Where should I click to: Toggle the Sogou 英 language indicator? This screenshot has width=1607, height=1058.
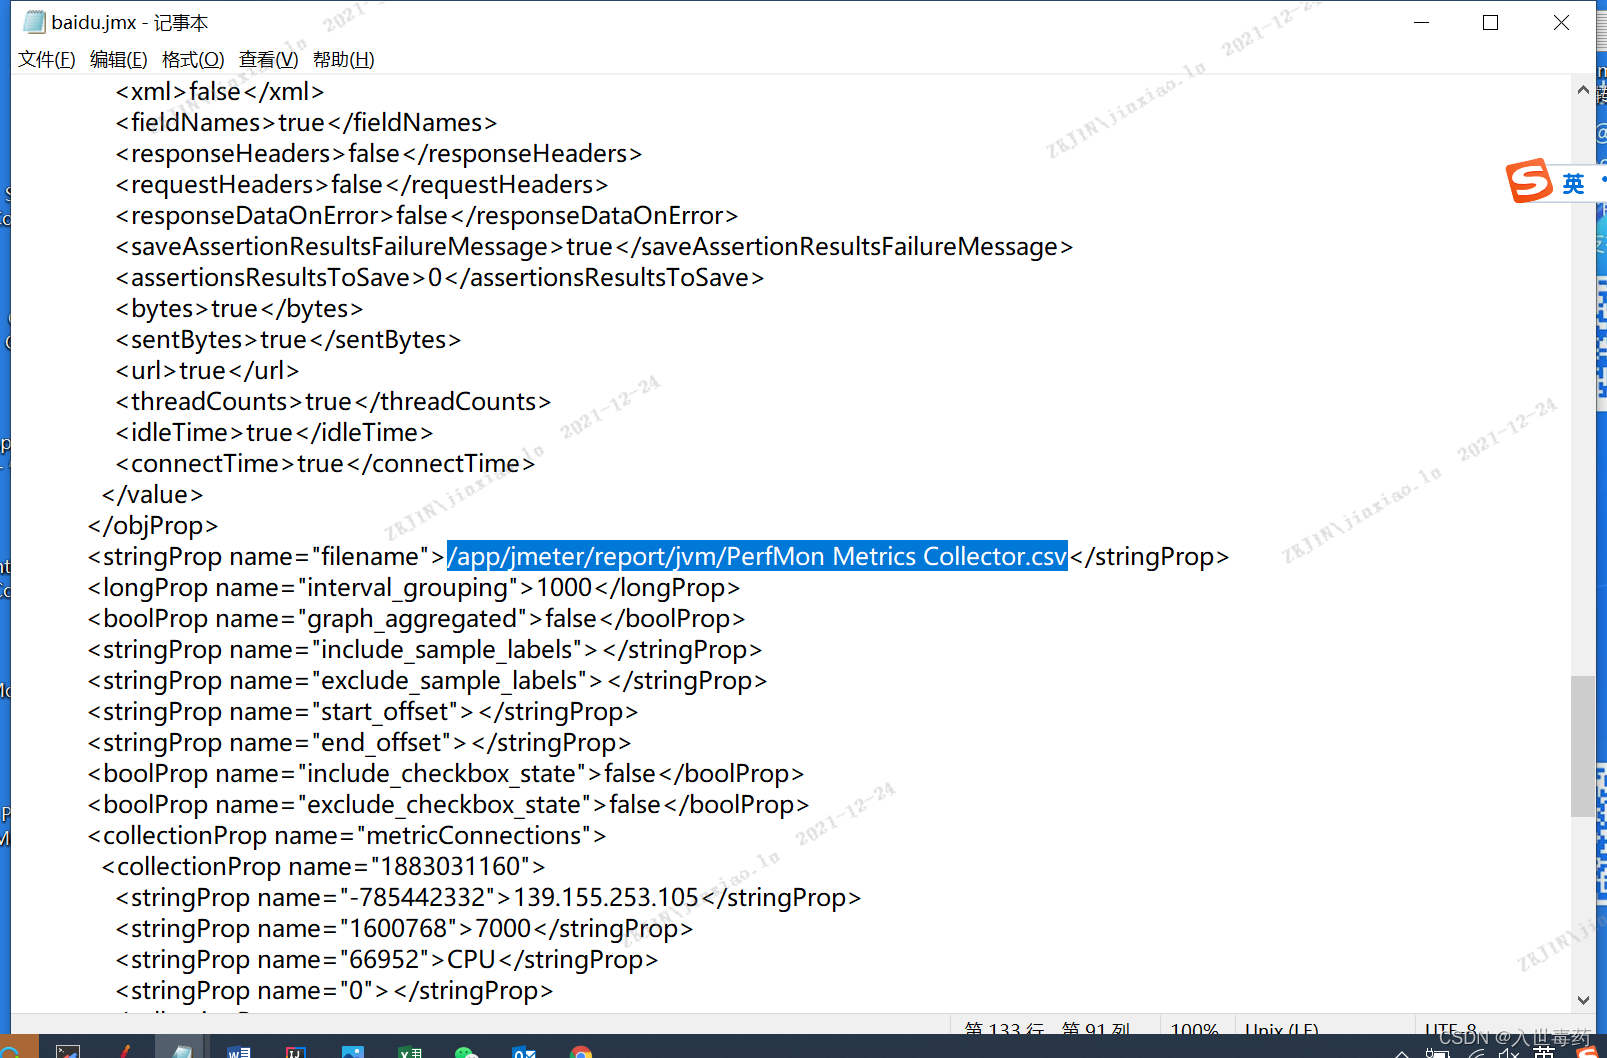coord(1573,183)
